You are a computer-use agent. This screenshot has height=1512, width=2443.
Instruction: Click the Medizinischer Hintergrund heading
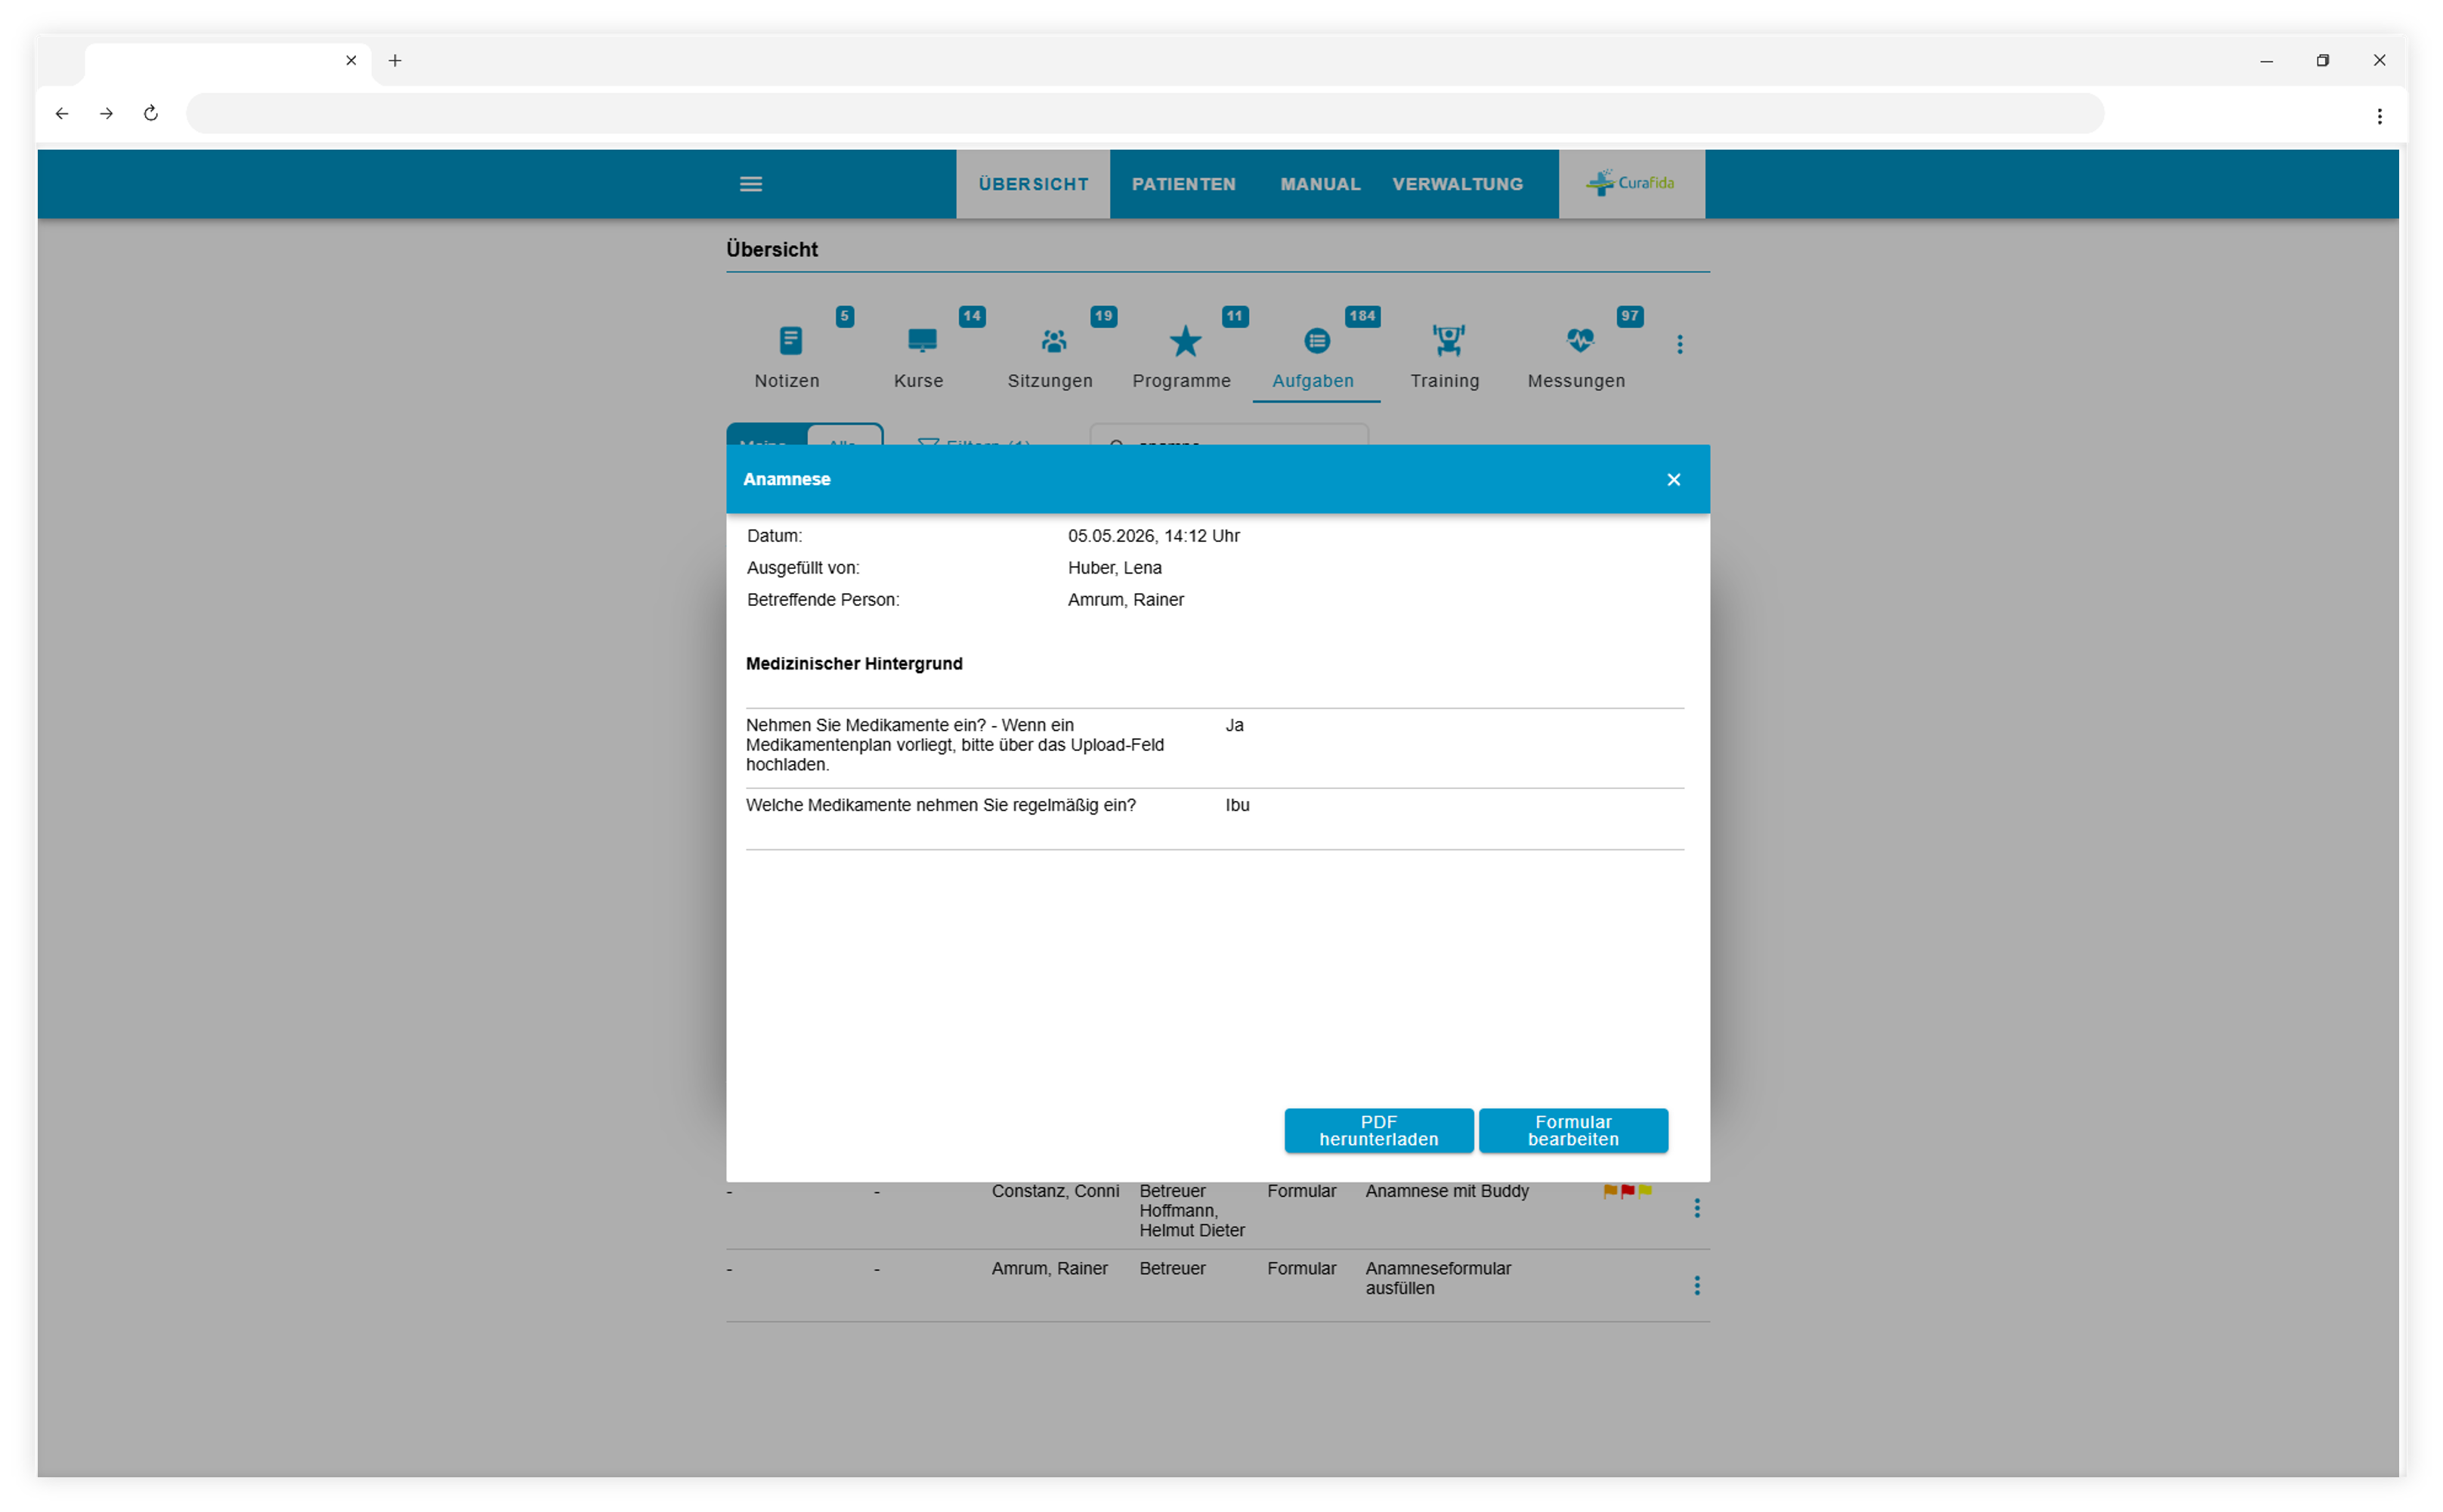[x=853, y=664]
